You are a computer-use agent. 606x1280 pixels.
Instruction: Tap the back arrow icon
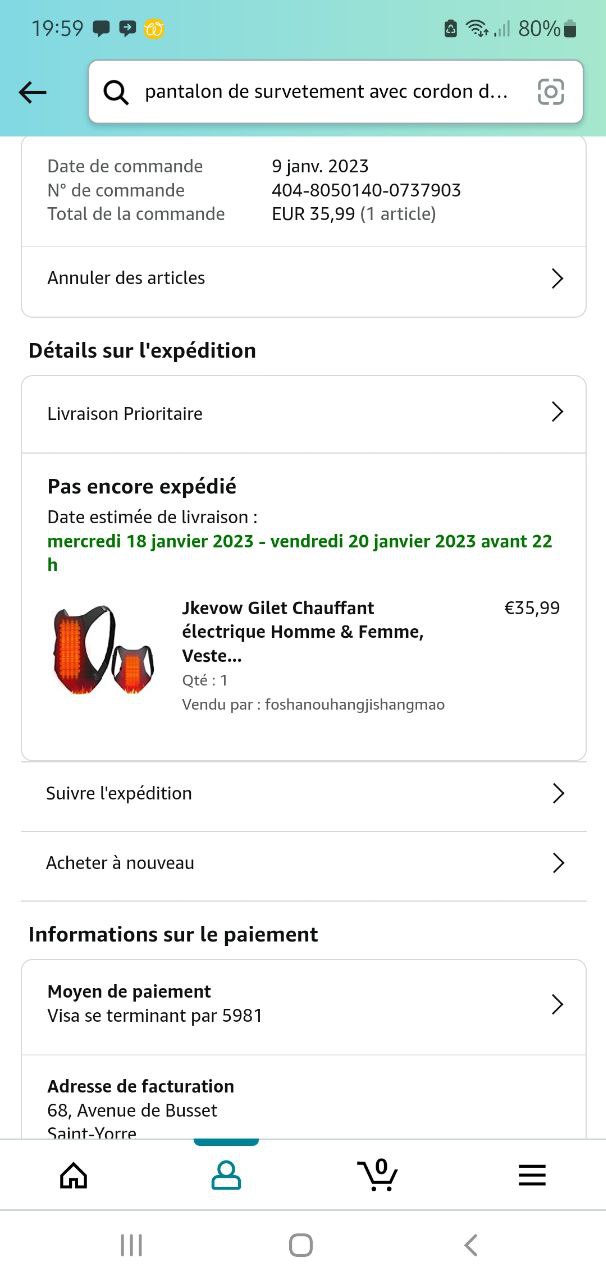(33, 92)
